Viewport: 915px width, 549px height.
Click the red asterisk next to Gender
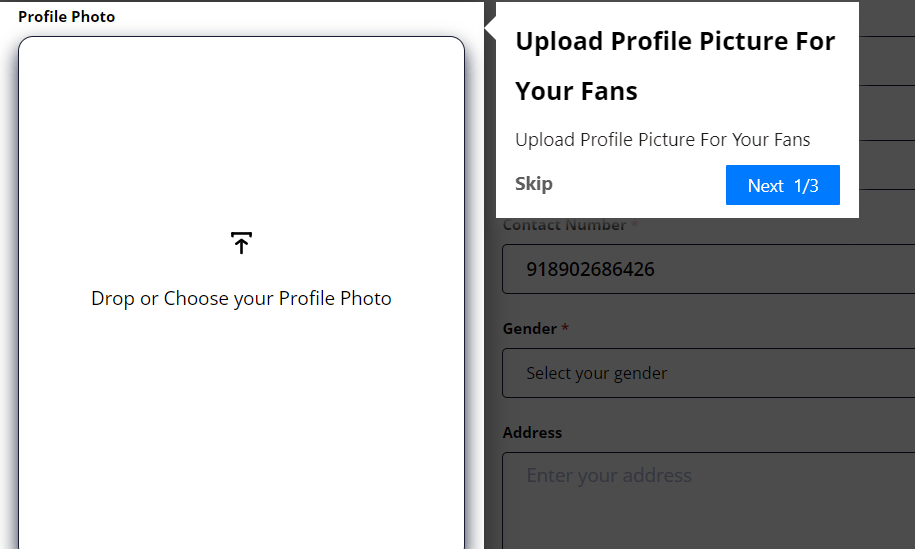(x=565, y=328)
